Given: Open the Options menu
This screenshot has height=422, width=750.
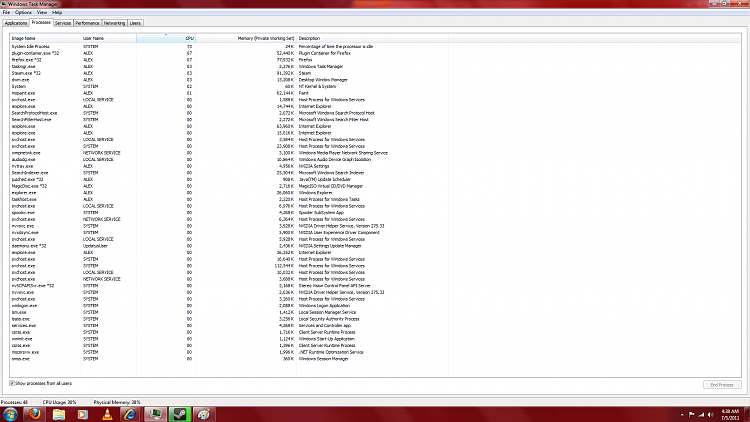Looking at the screenshot, I should 23,12.
